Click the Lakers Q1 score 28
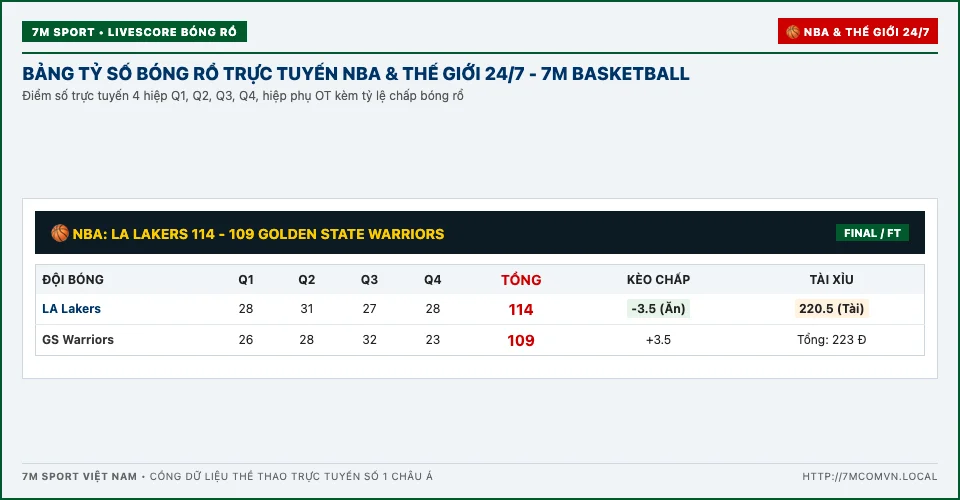The height and width of the screenshot is (500, 960). tap(246, 309)
